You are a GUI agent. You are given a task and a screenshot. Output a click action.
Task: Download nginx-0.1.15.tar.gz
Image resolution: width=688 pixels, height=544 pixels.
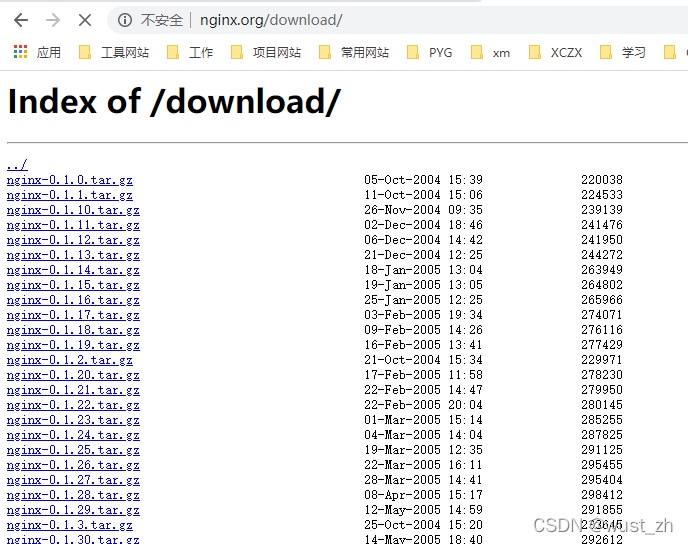pyautogui.click(x=73, y=285)
